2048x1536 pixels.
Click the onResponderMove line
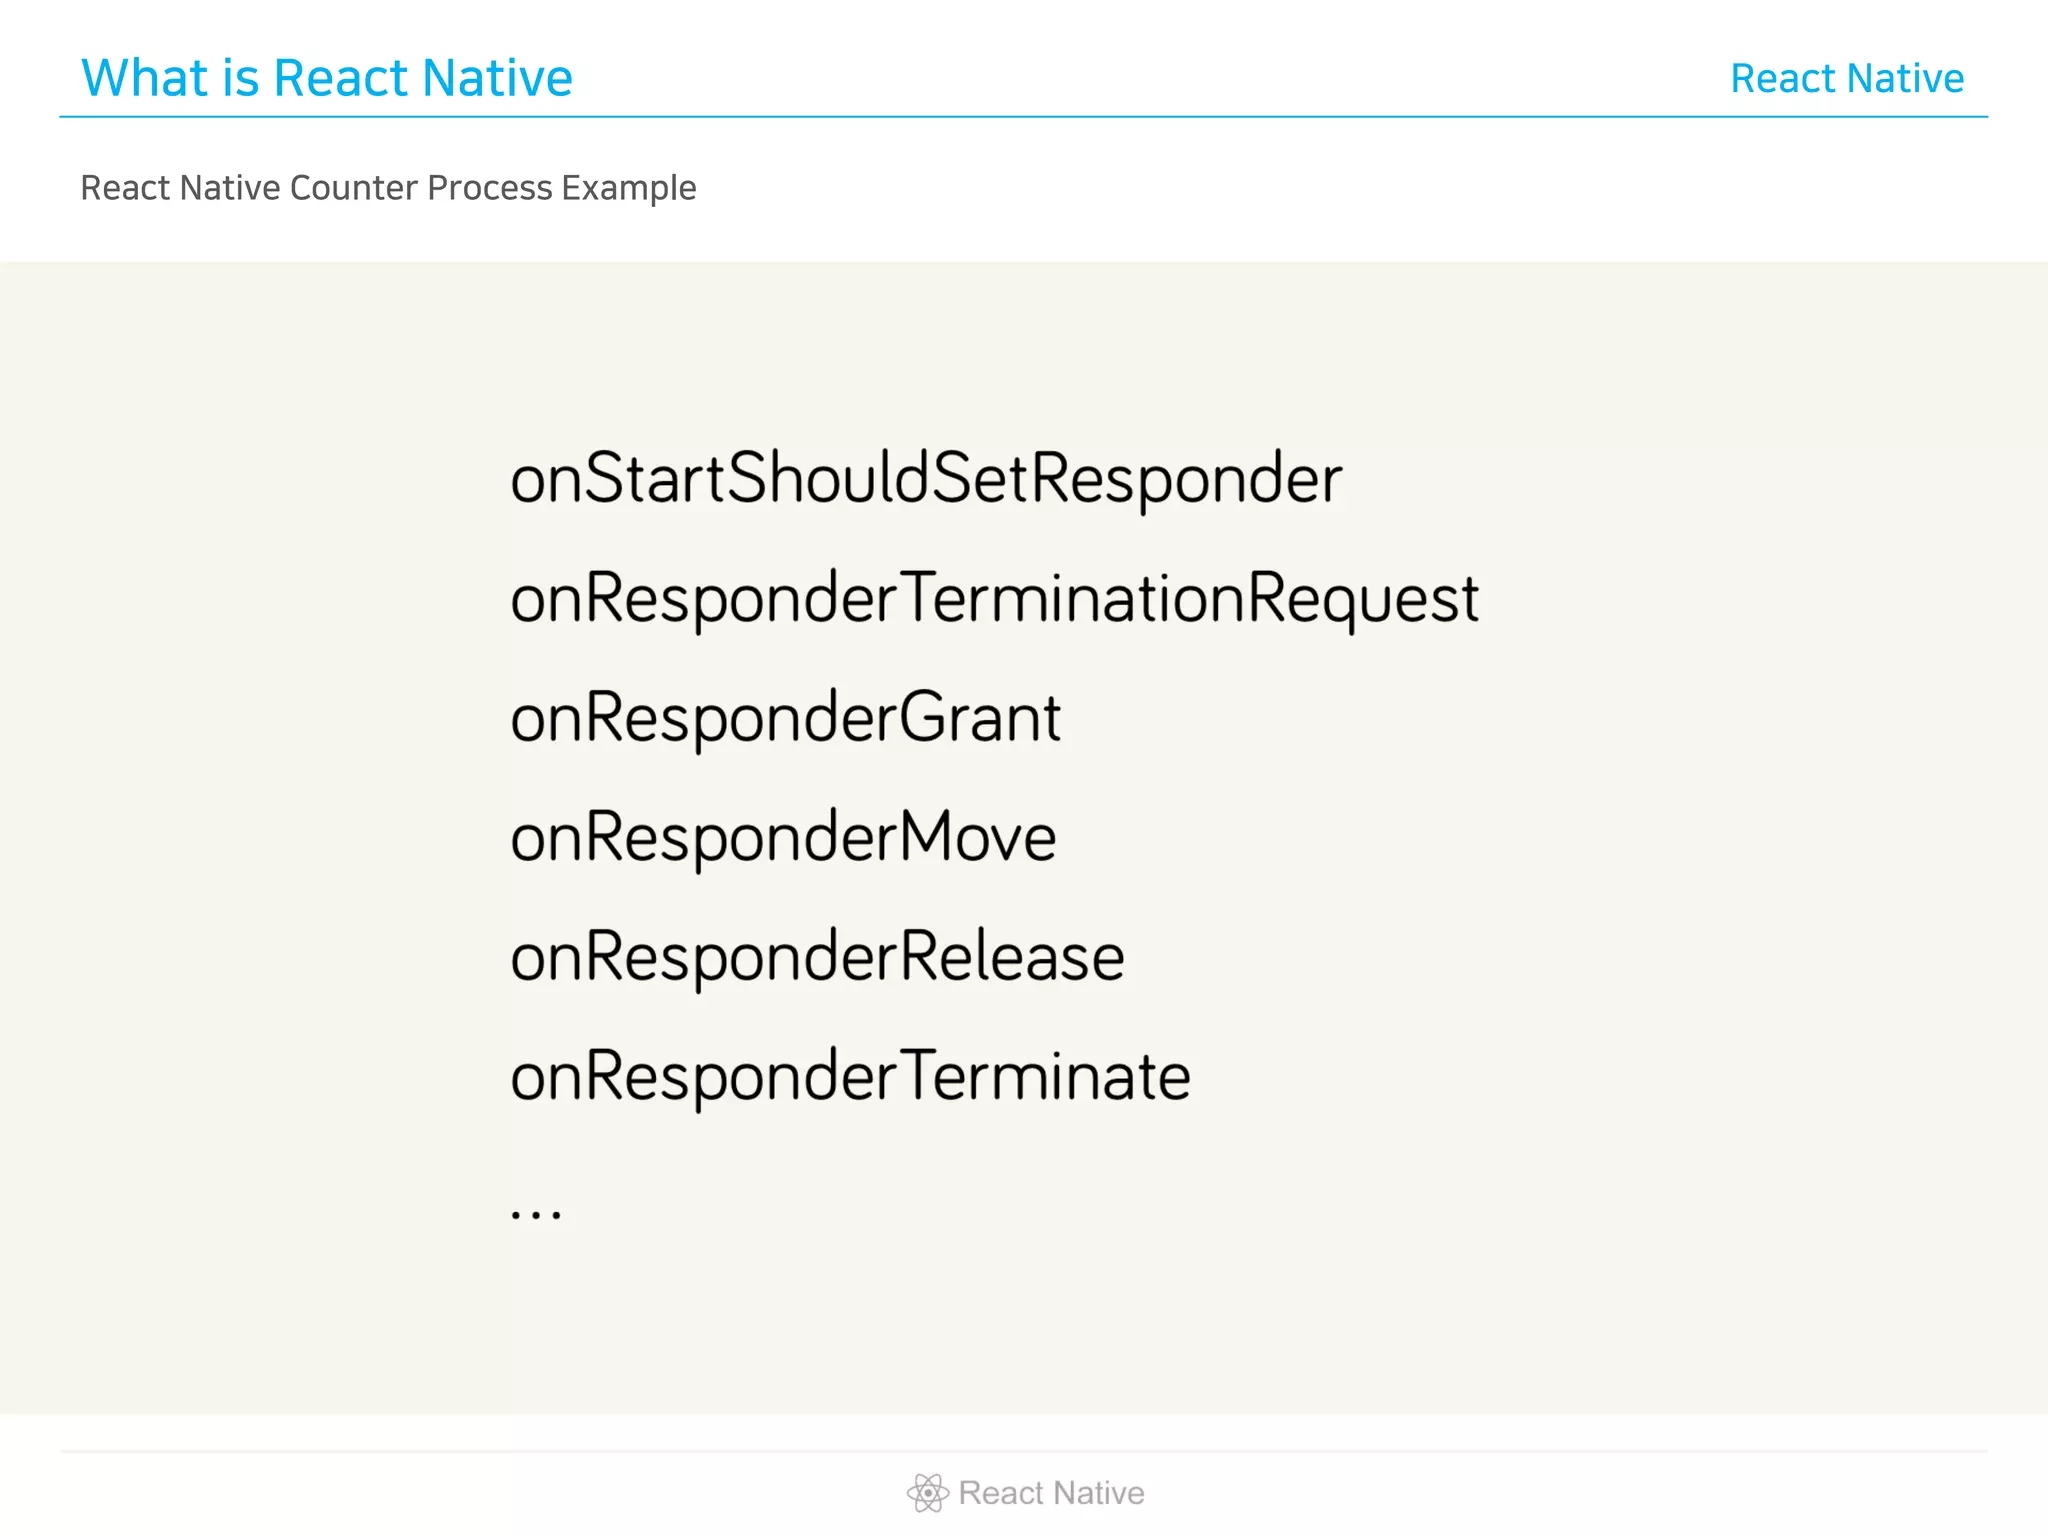[783, 838]
